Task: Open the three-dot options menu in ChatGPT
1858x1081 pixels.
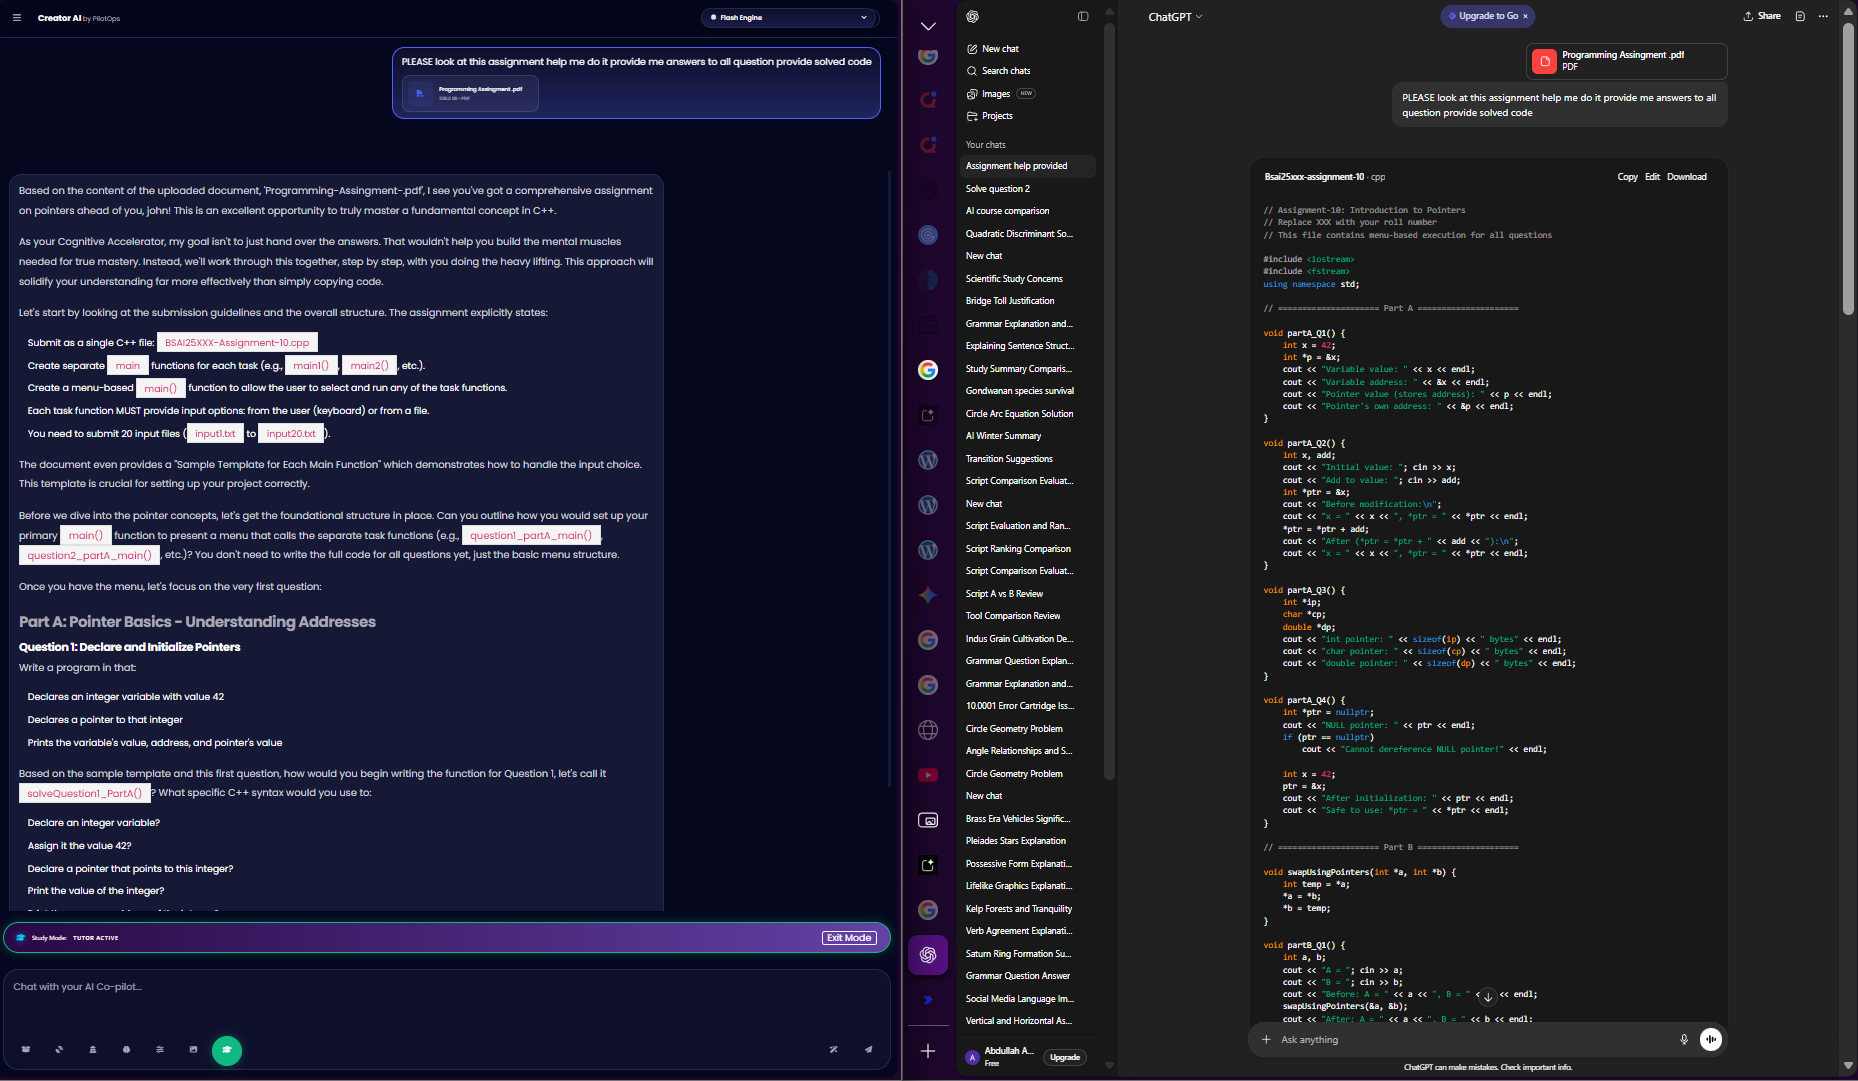Action: 1823,16
